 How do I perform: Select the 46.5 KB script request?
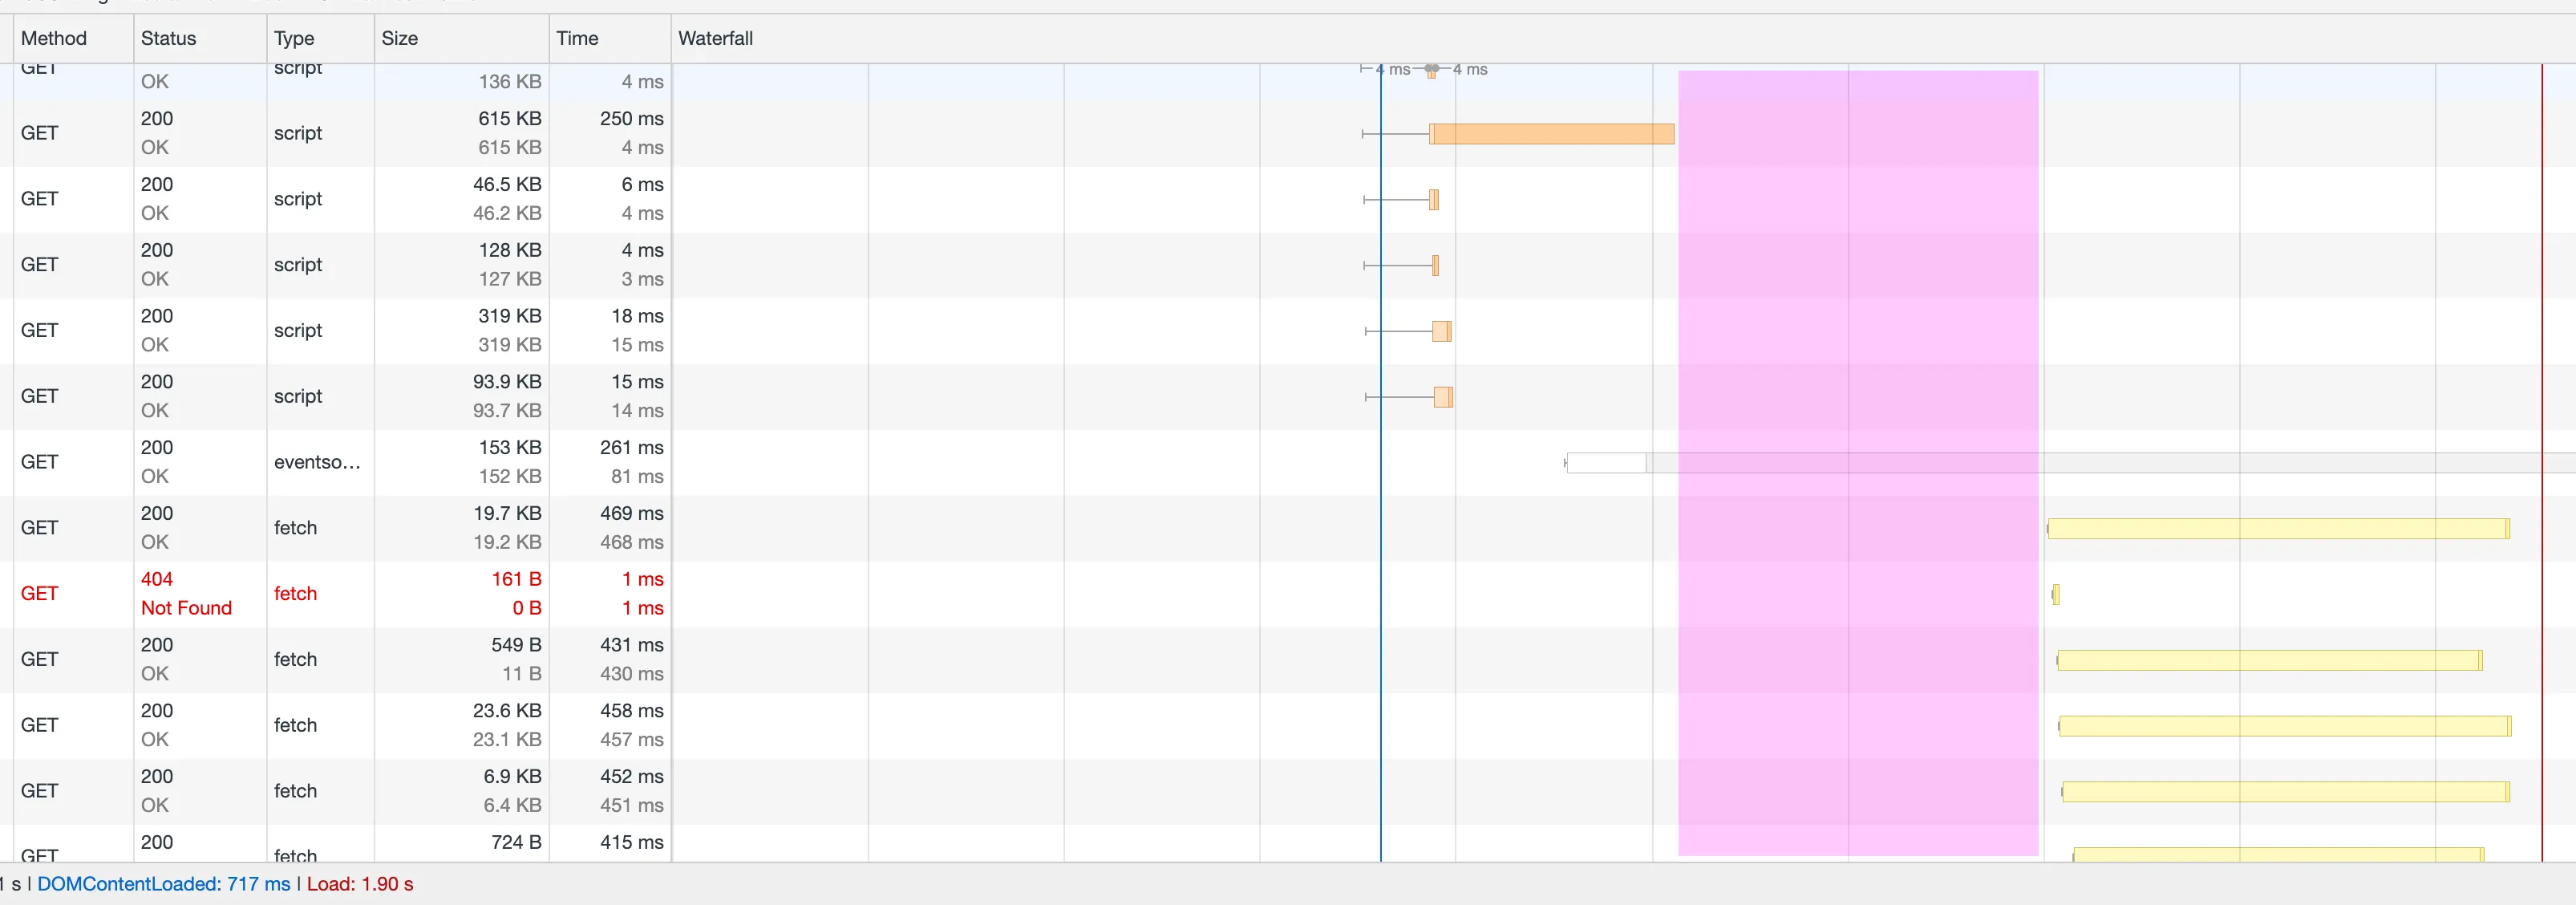[x=298, y=199]
